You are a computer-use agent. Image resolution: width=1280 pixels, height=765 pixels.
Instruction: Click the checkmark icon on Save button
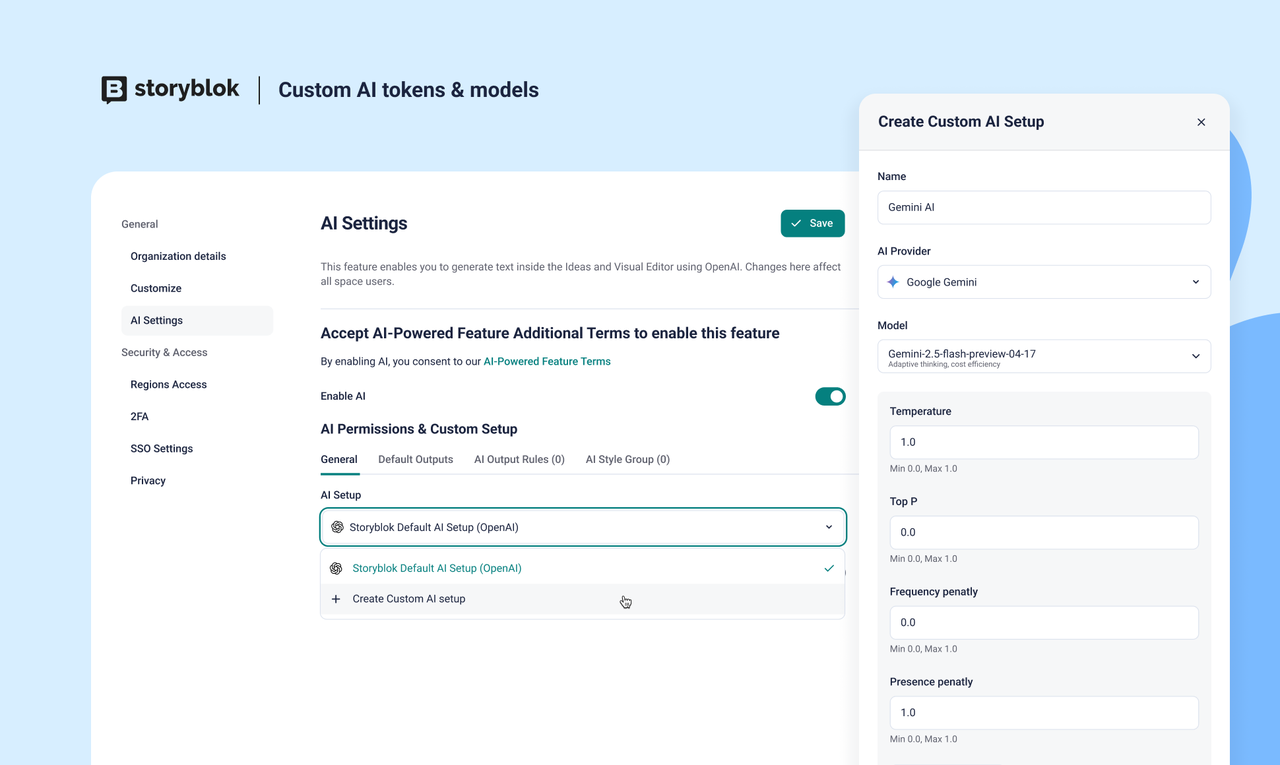[794, 223]
